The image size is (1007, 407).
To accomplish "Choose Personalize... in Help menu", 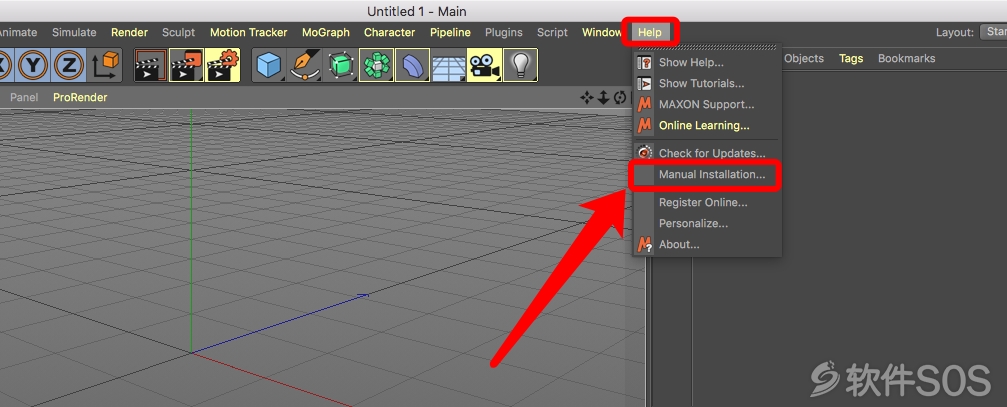I will (x=707, y=223).
